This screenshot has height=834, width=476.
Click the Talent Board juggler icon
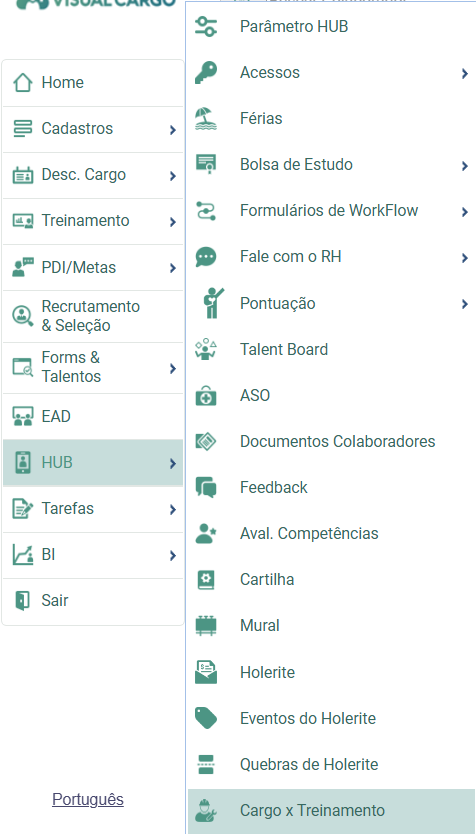coord(206,349)
